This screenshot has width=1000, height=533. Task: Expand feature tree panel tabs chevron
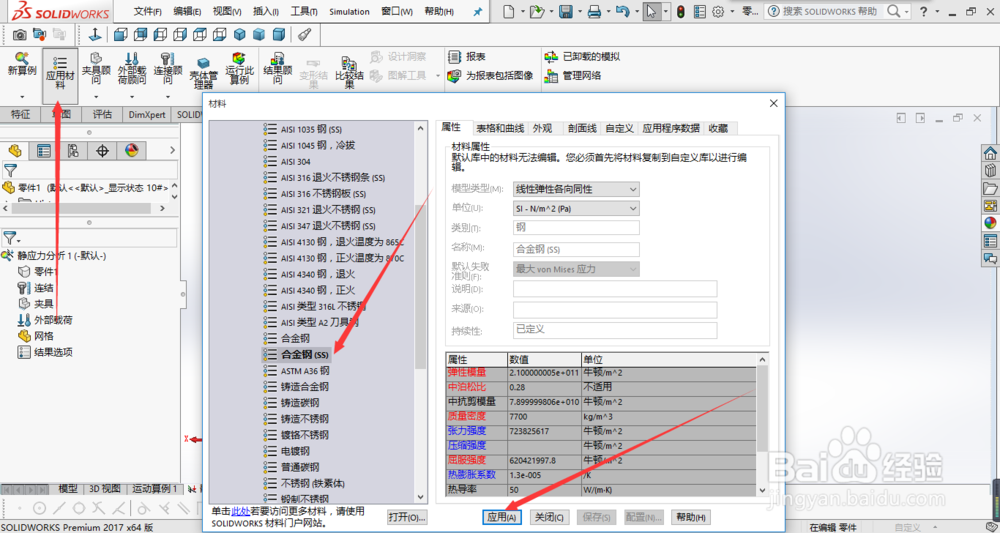coord(172,150)
